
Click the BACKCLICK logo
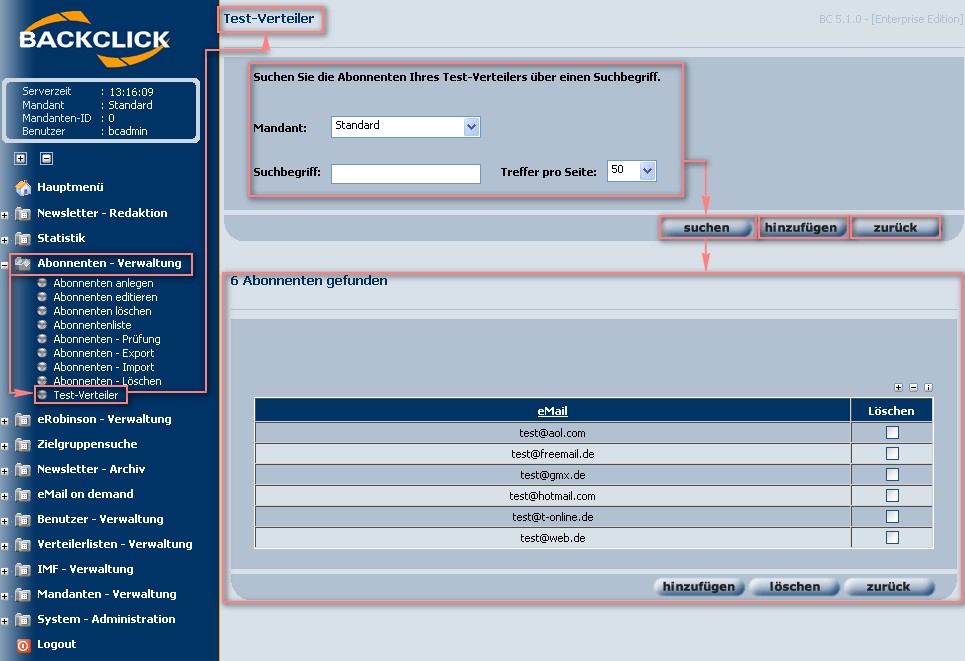pos(94,39)
